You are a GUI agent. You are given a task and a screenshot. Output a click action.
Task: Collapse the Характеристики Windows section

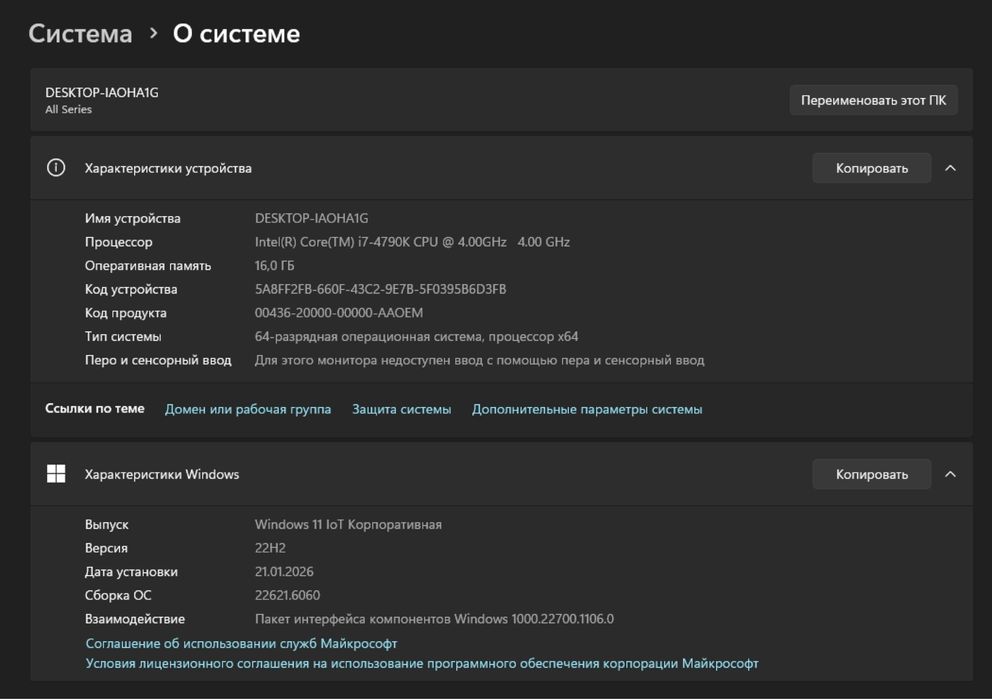point(950,474)
